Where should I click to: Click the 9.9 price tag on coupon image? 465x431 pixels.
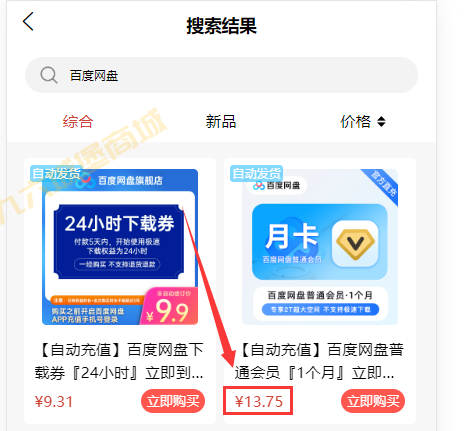coord(169,307)
